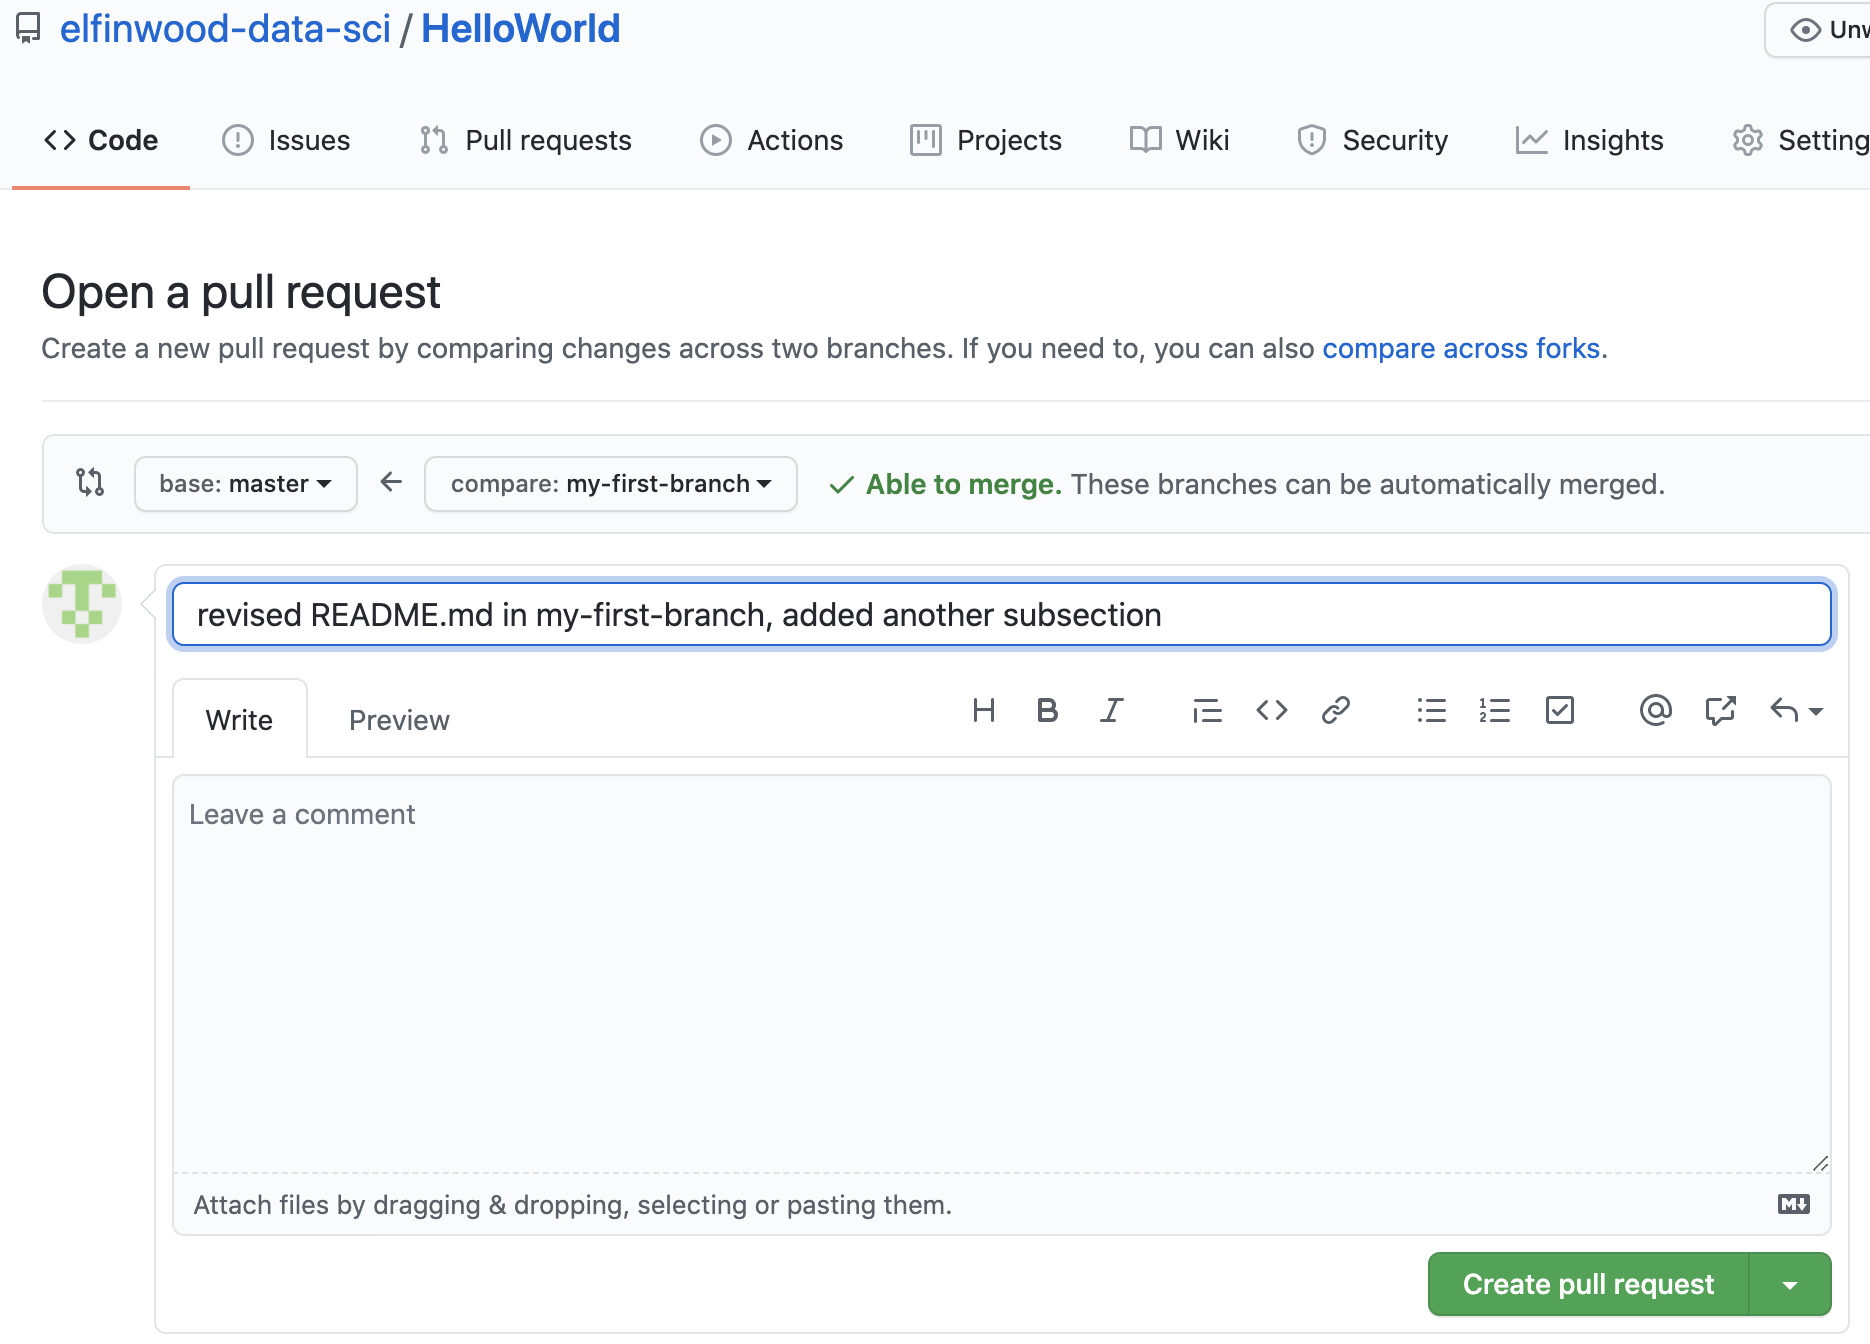The width and height of the screenshot is (1870, 1344).
Task: Insert bulleted list icon
Action: 1431,711
